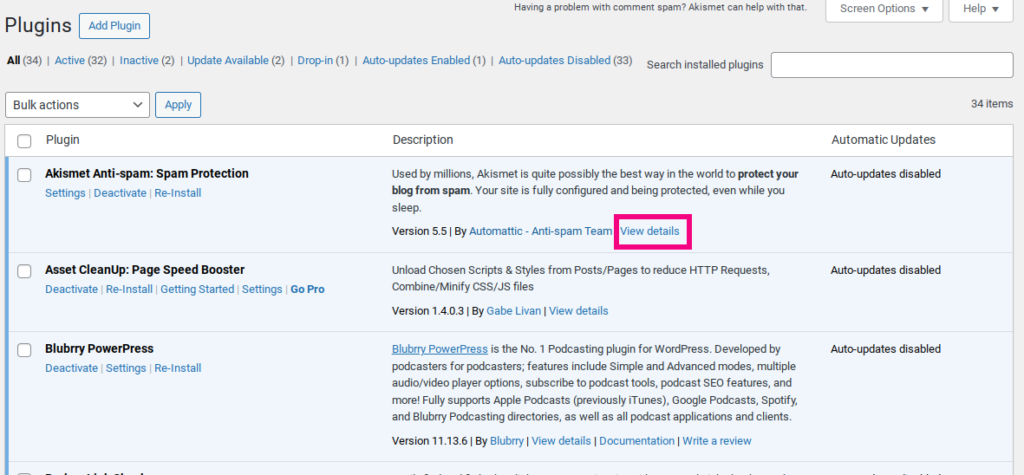This screenshot has width=1024, height=475.
Task: Deactivate Blubrry PowerPress plugin
Action: [71, 368]
